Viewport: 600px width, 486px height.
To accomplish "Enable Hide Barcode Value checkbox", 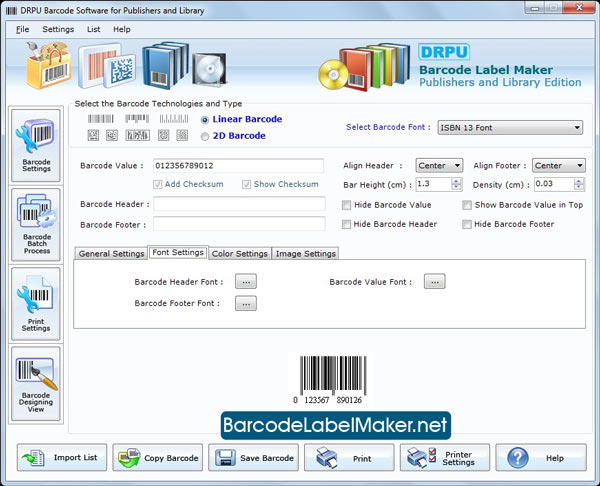I will (346, 205).
